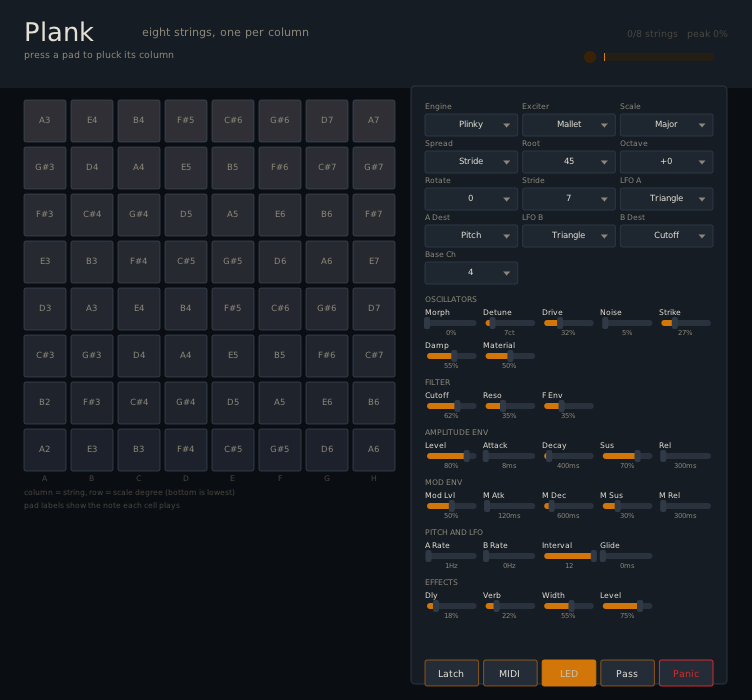Click the Detune slider track
The width and height of the screenshot is (752, 700).
click(x=509, y=323)
